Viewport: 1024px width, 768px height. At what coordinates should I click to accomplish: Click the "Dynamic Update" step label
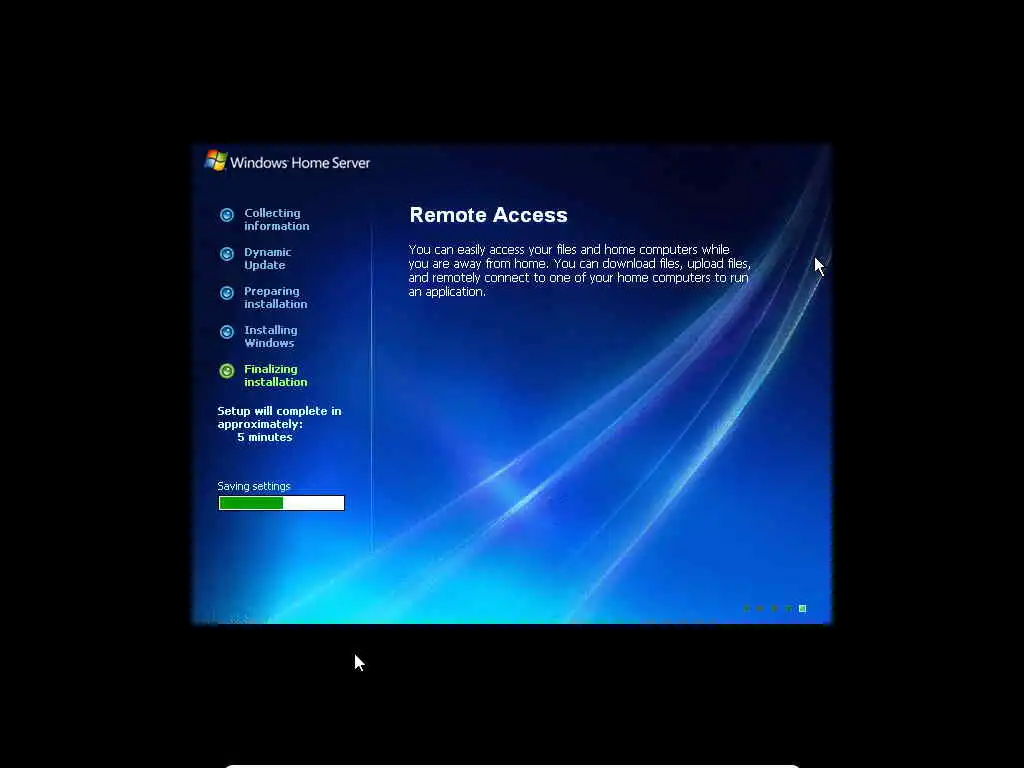pos(268,259)
